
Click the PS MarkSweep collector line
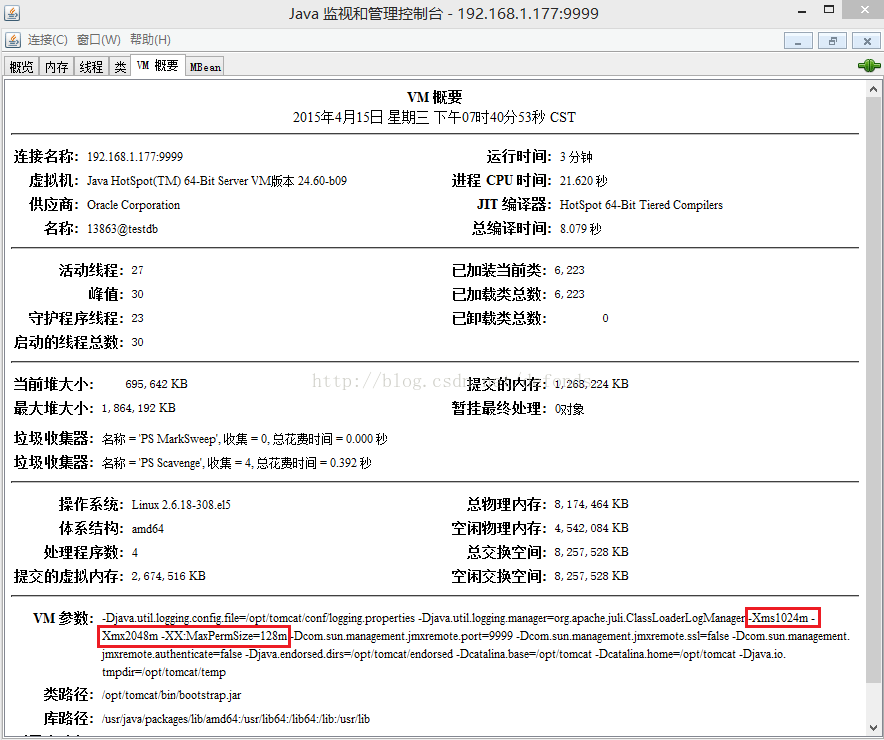click(245, 439)
